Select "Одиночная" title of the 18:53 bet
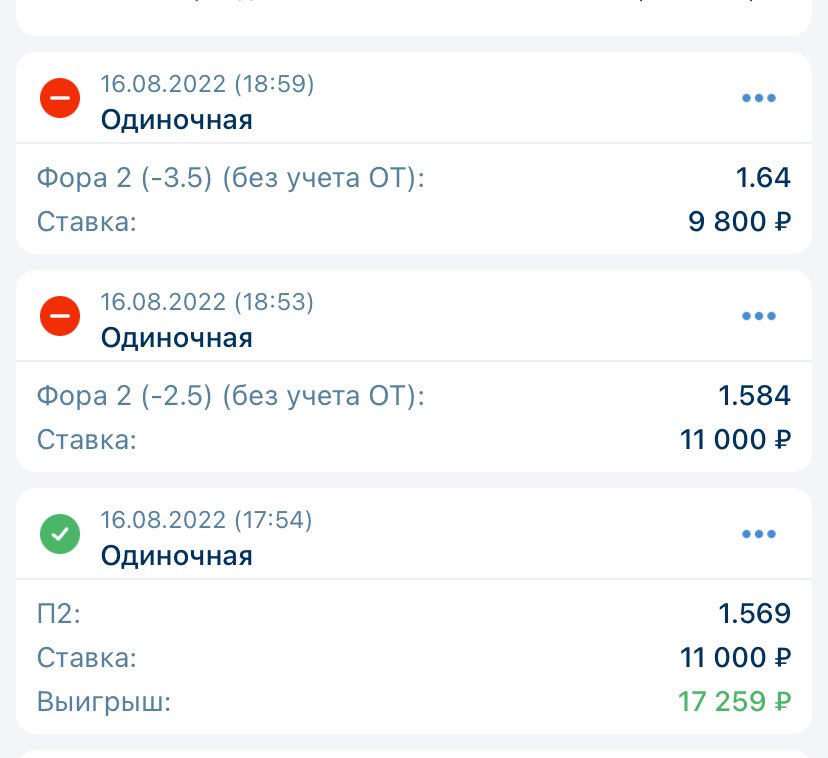 [176, 338]
